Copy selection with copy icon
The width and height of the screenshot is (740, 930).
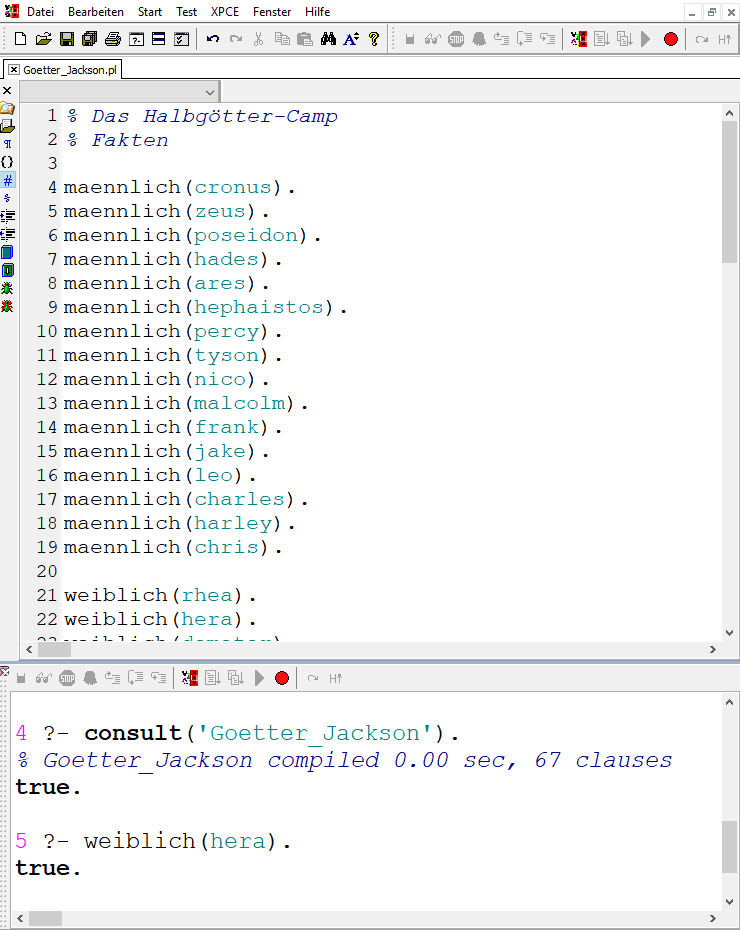(282, 39)
